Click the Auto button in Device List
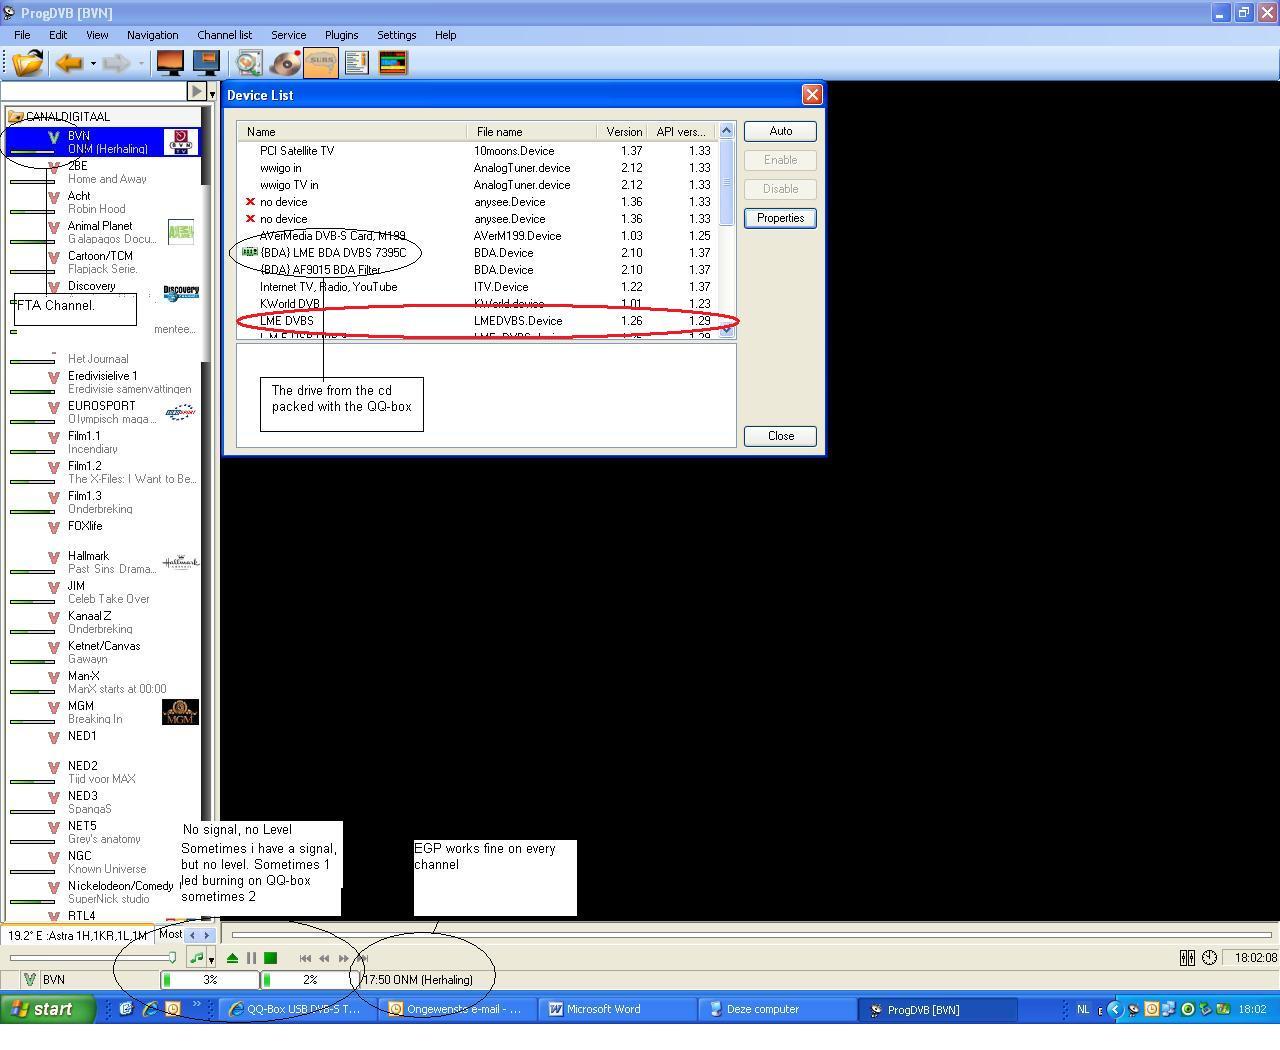This screenshot has width=1280, height=1050. [780, 131]
